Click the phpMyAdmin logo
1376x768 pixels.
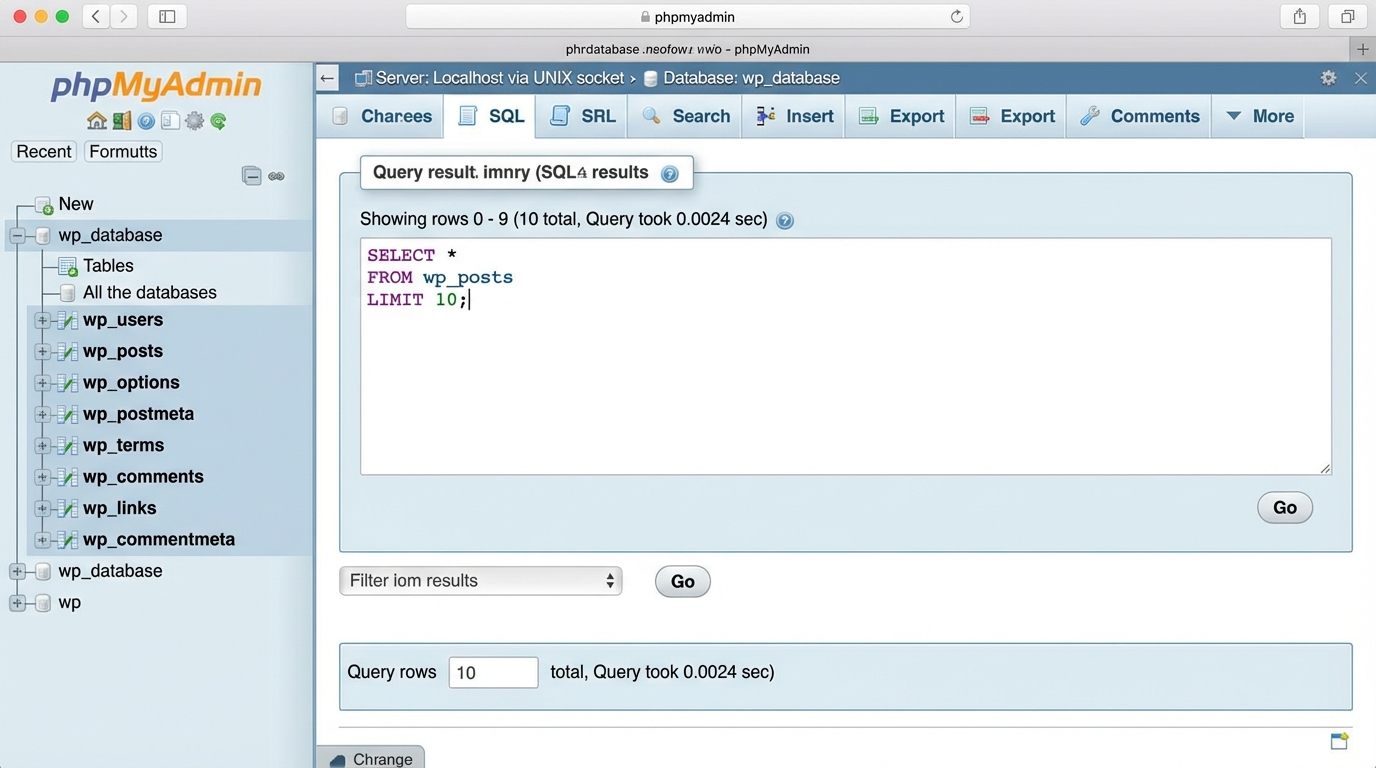pyautogui.click(x=155, y=87)
